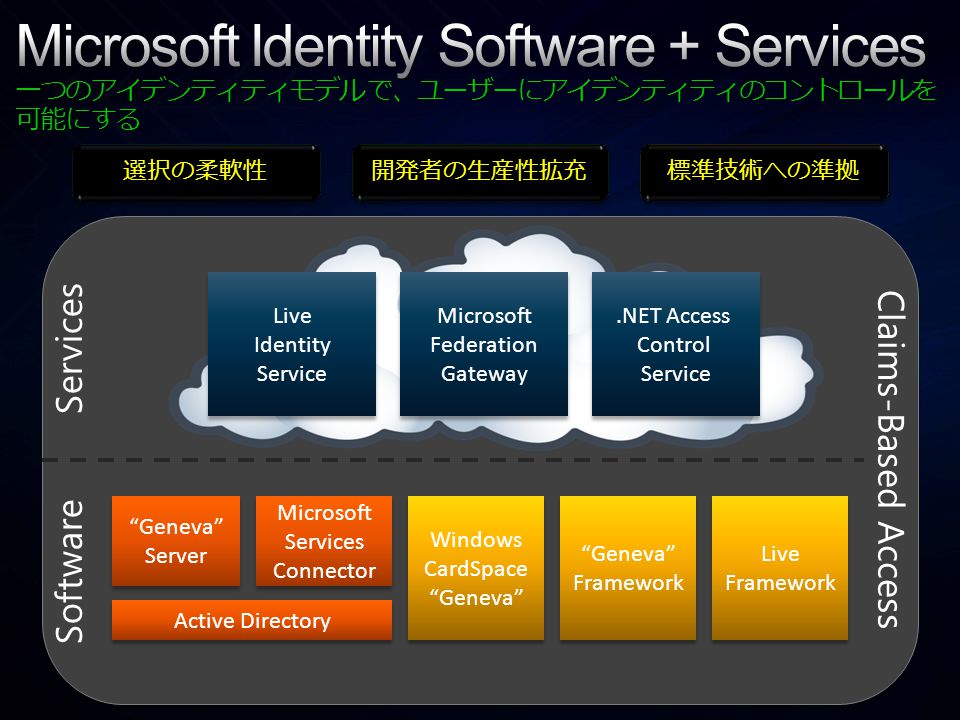Select the green Japanese subtitle text
The height and width of the screenshot is (720, 960).
tap(475, 104)
